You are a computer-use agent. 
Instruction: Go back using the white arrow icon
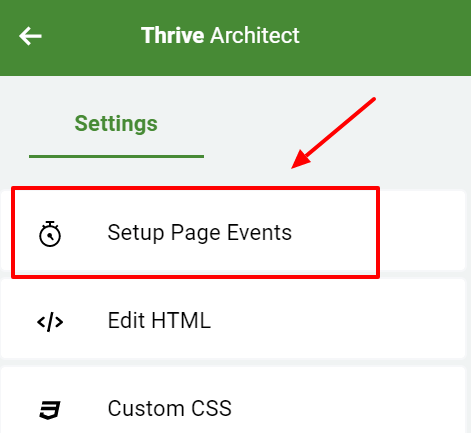[x=30, y=36]
